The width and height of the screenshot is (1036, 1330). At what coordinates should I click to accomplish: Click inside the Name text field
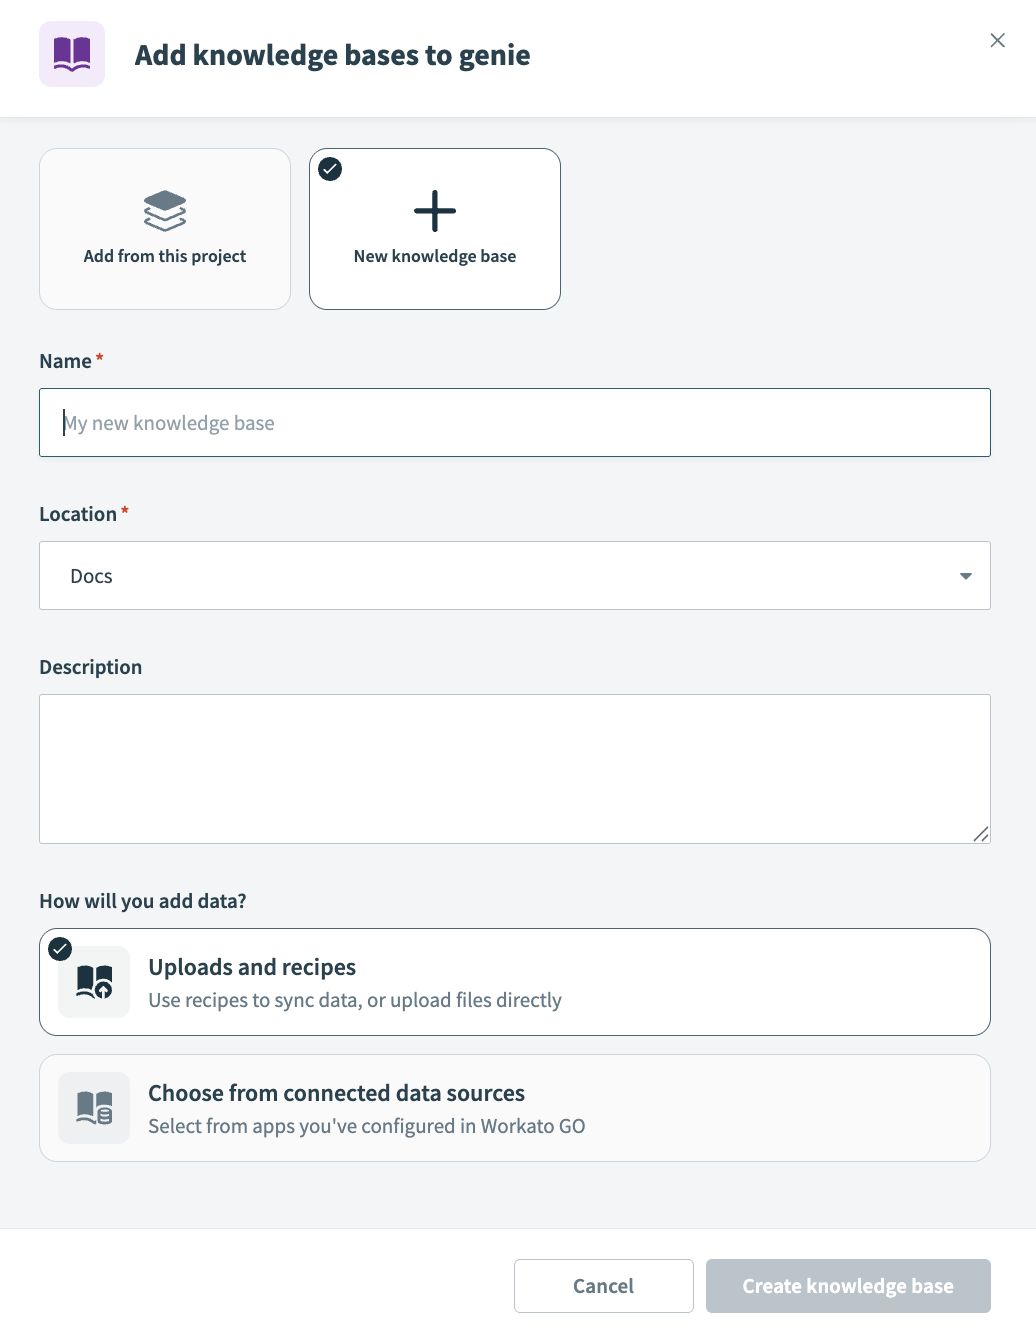coord(514,422)
